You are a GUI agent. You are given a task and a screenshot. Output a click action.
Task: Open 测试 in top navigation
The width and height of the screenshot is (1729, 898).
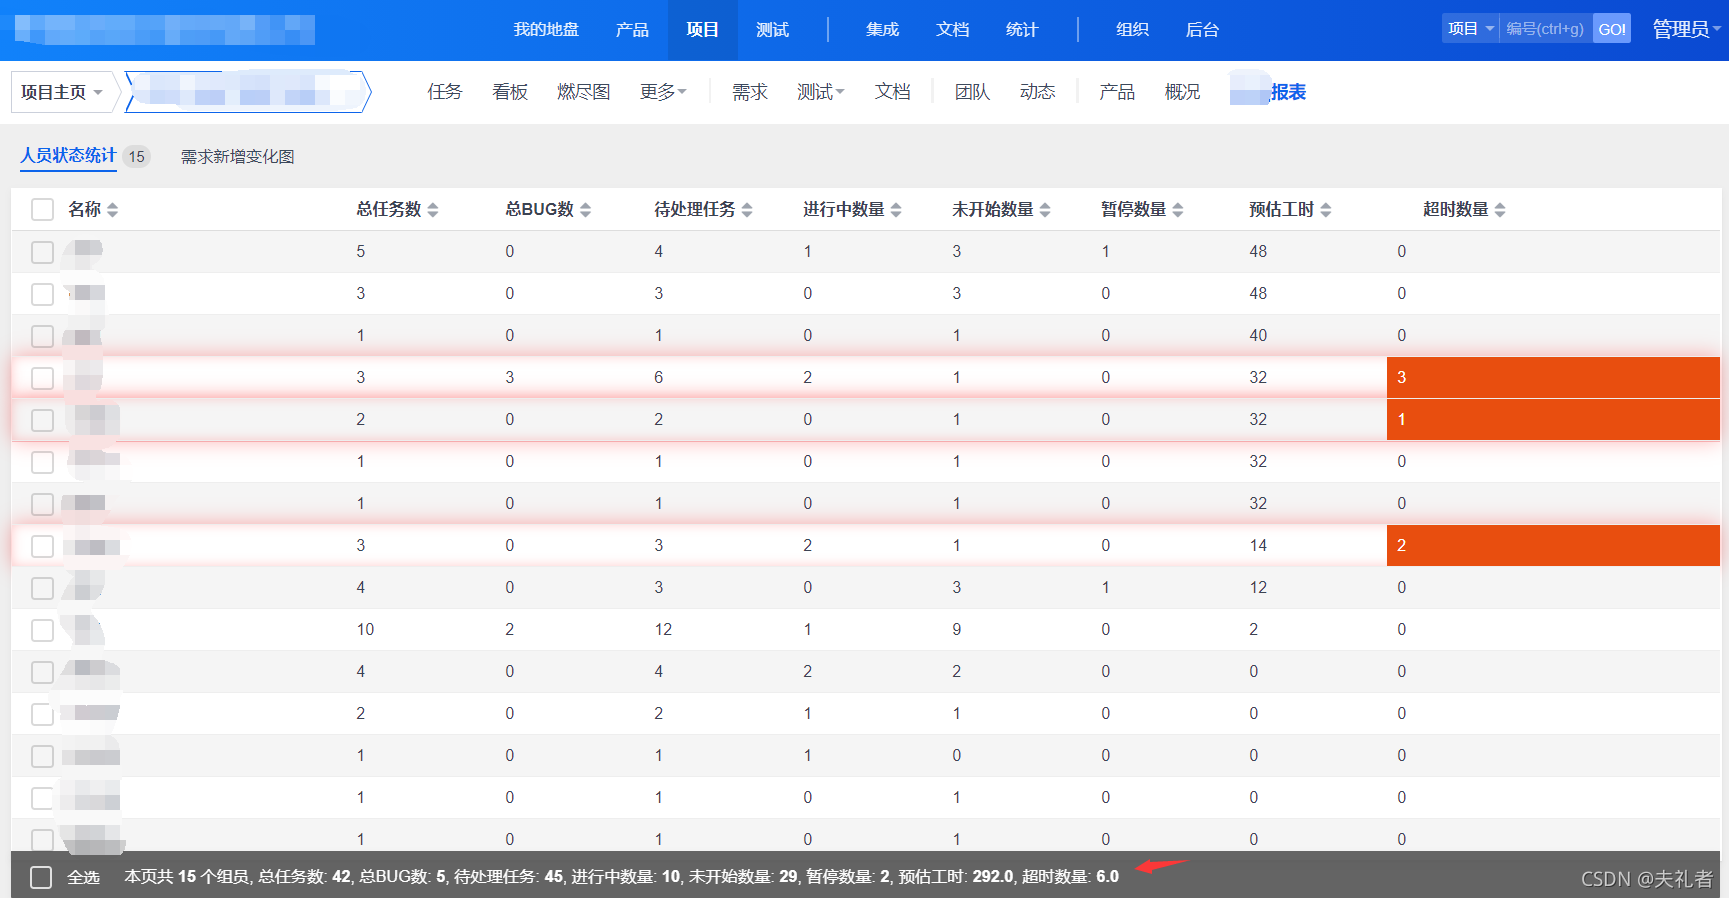tap(772, 30)
